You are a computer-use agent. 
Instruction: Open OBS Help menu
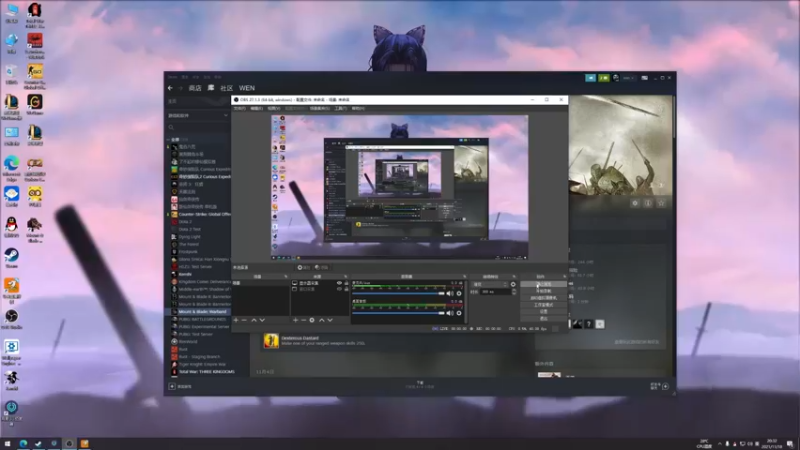358,109
